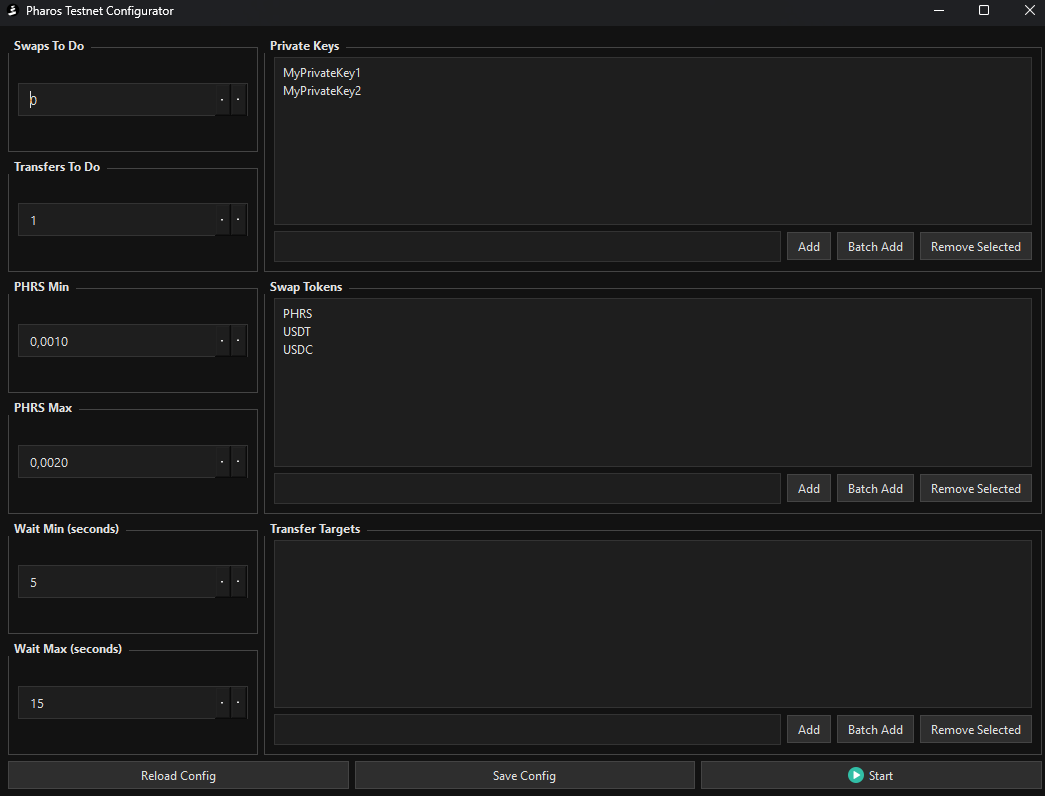
Task: Add a new private key with Add
Action: (808, 247)
